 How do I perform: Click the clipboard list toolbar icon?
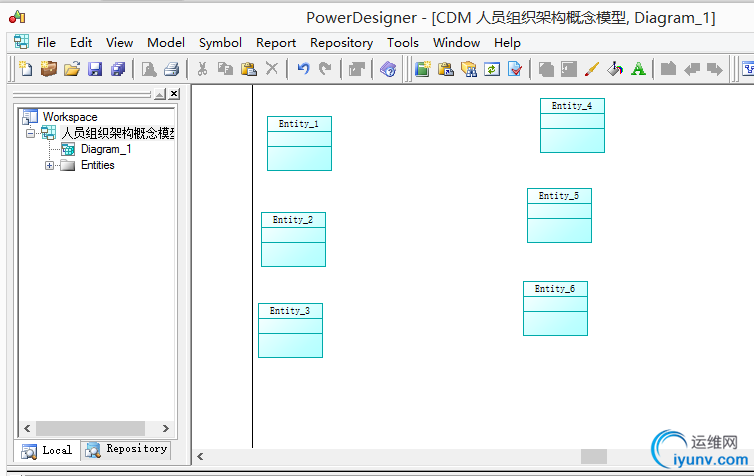[x=446, y=69]
